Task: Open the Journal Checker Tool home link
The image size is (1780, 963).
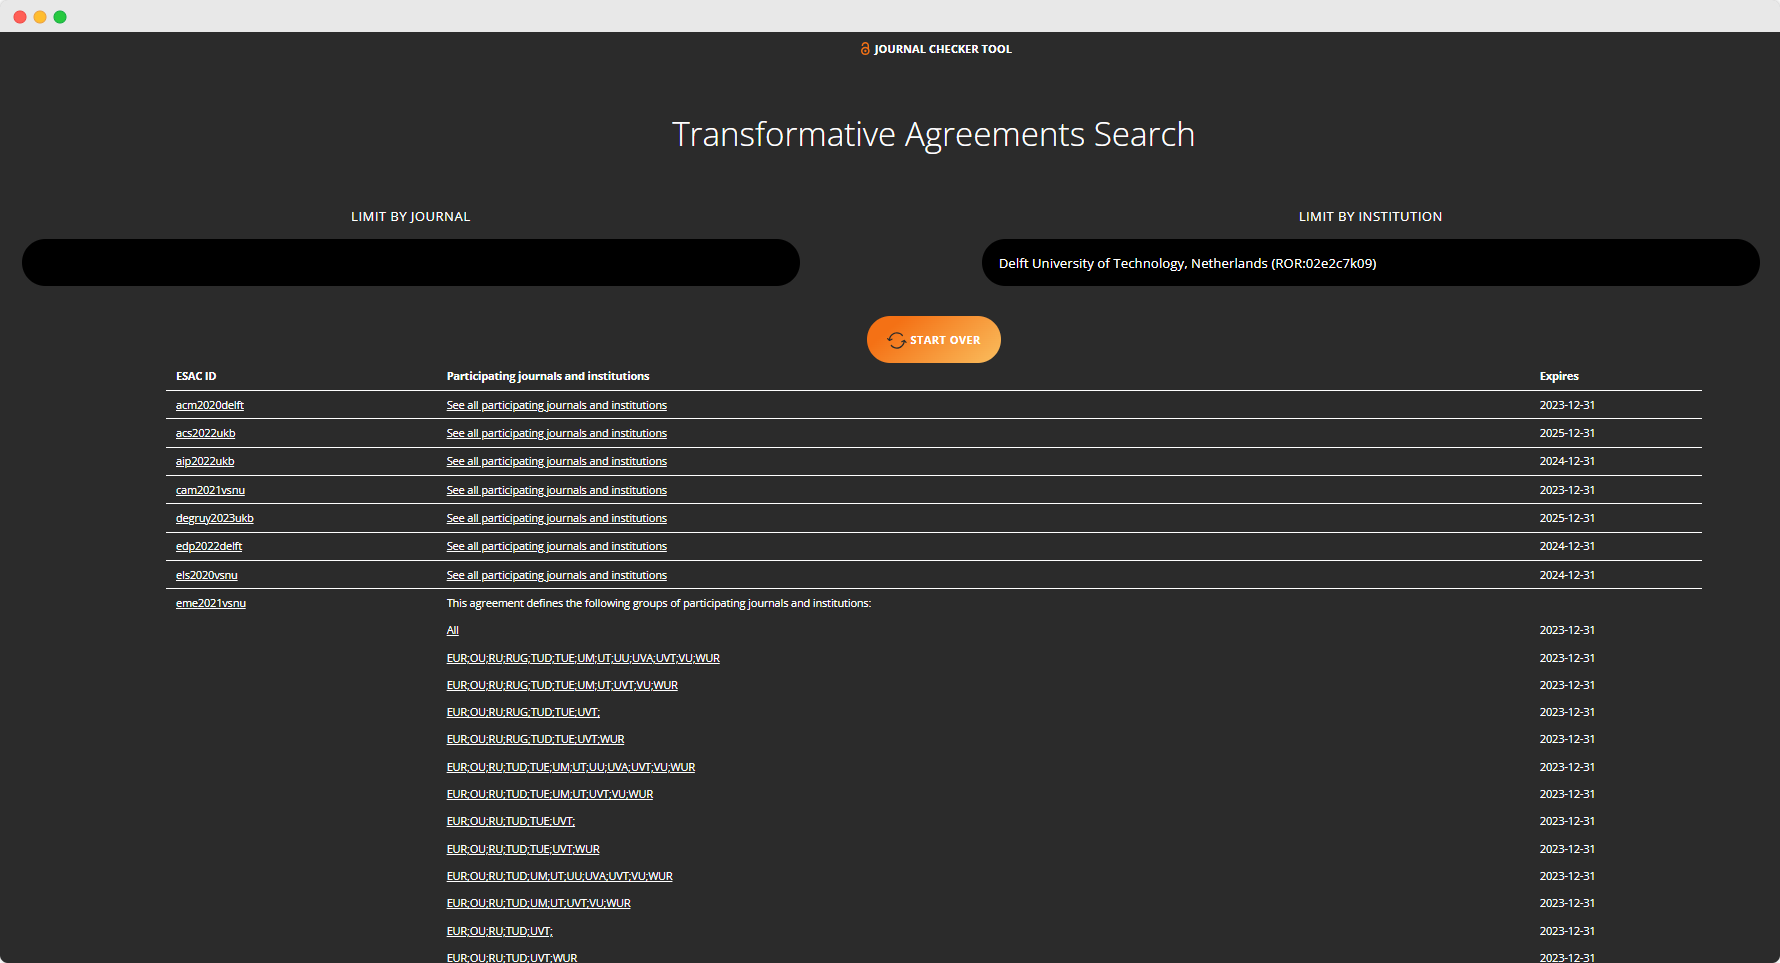Action: (935, 49)
